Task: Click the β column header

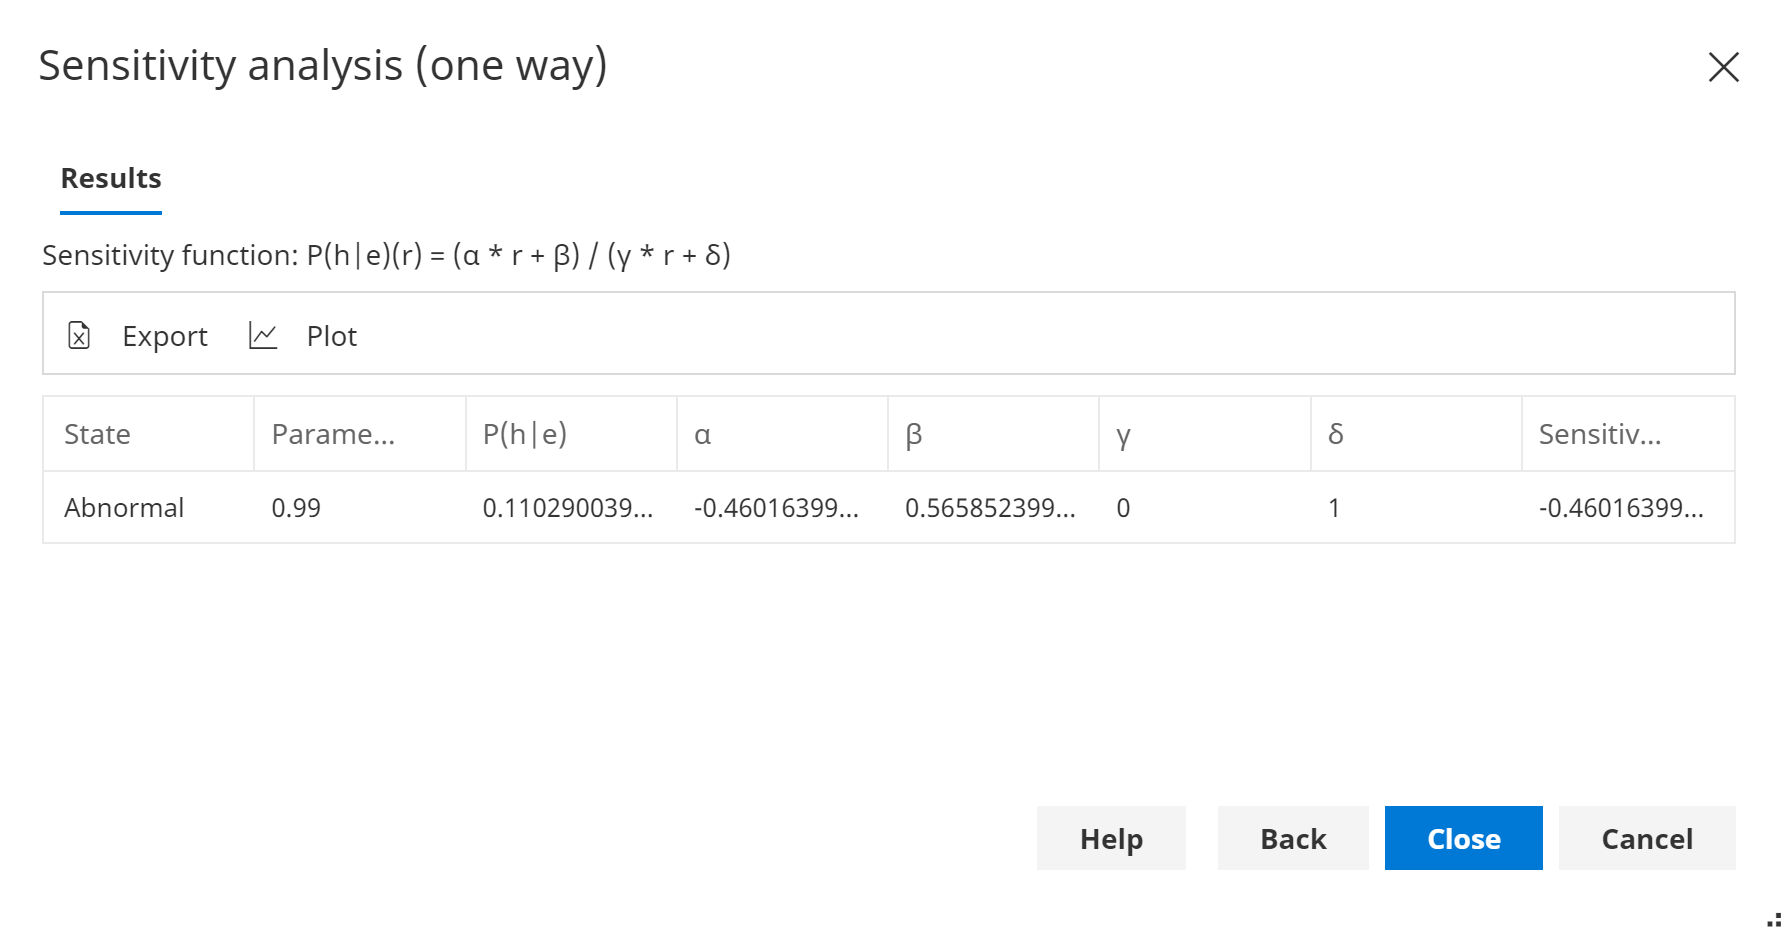Action: pos(915,434)
